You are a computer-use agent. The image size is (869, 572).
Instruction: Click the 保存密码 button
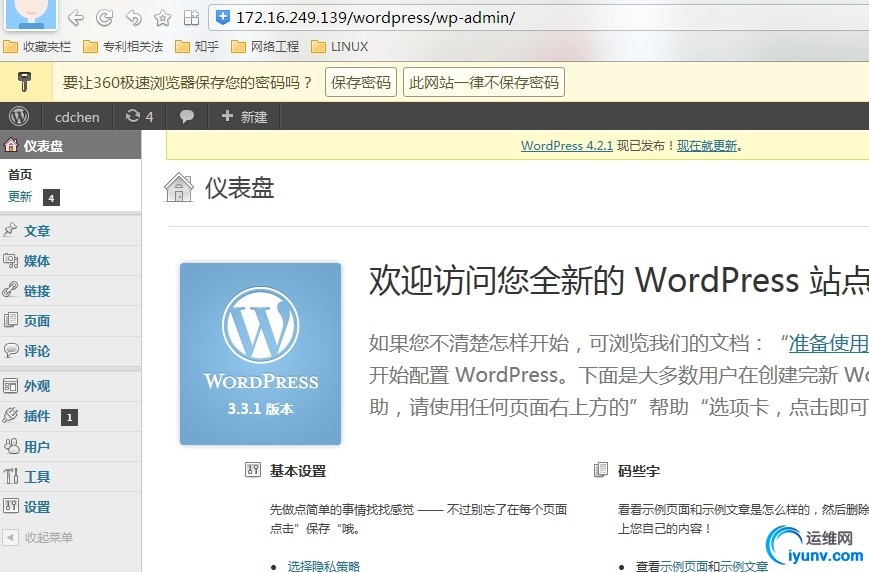click(x=361, y=82)
